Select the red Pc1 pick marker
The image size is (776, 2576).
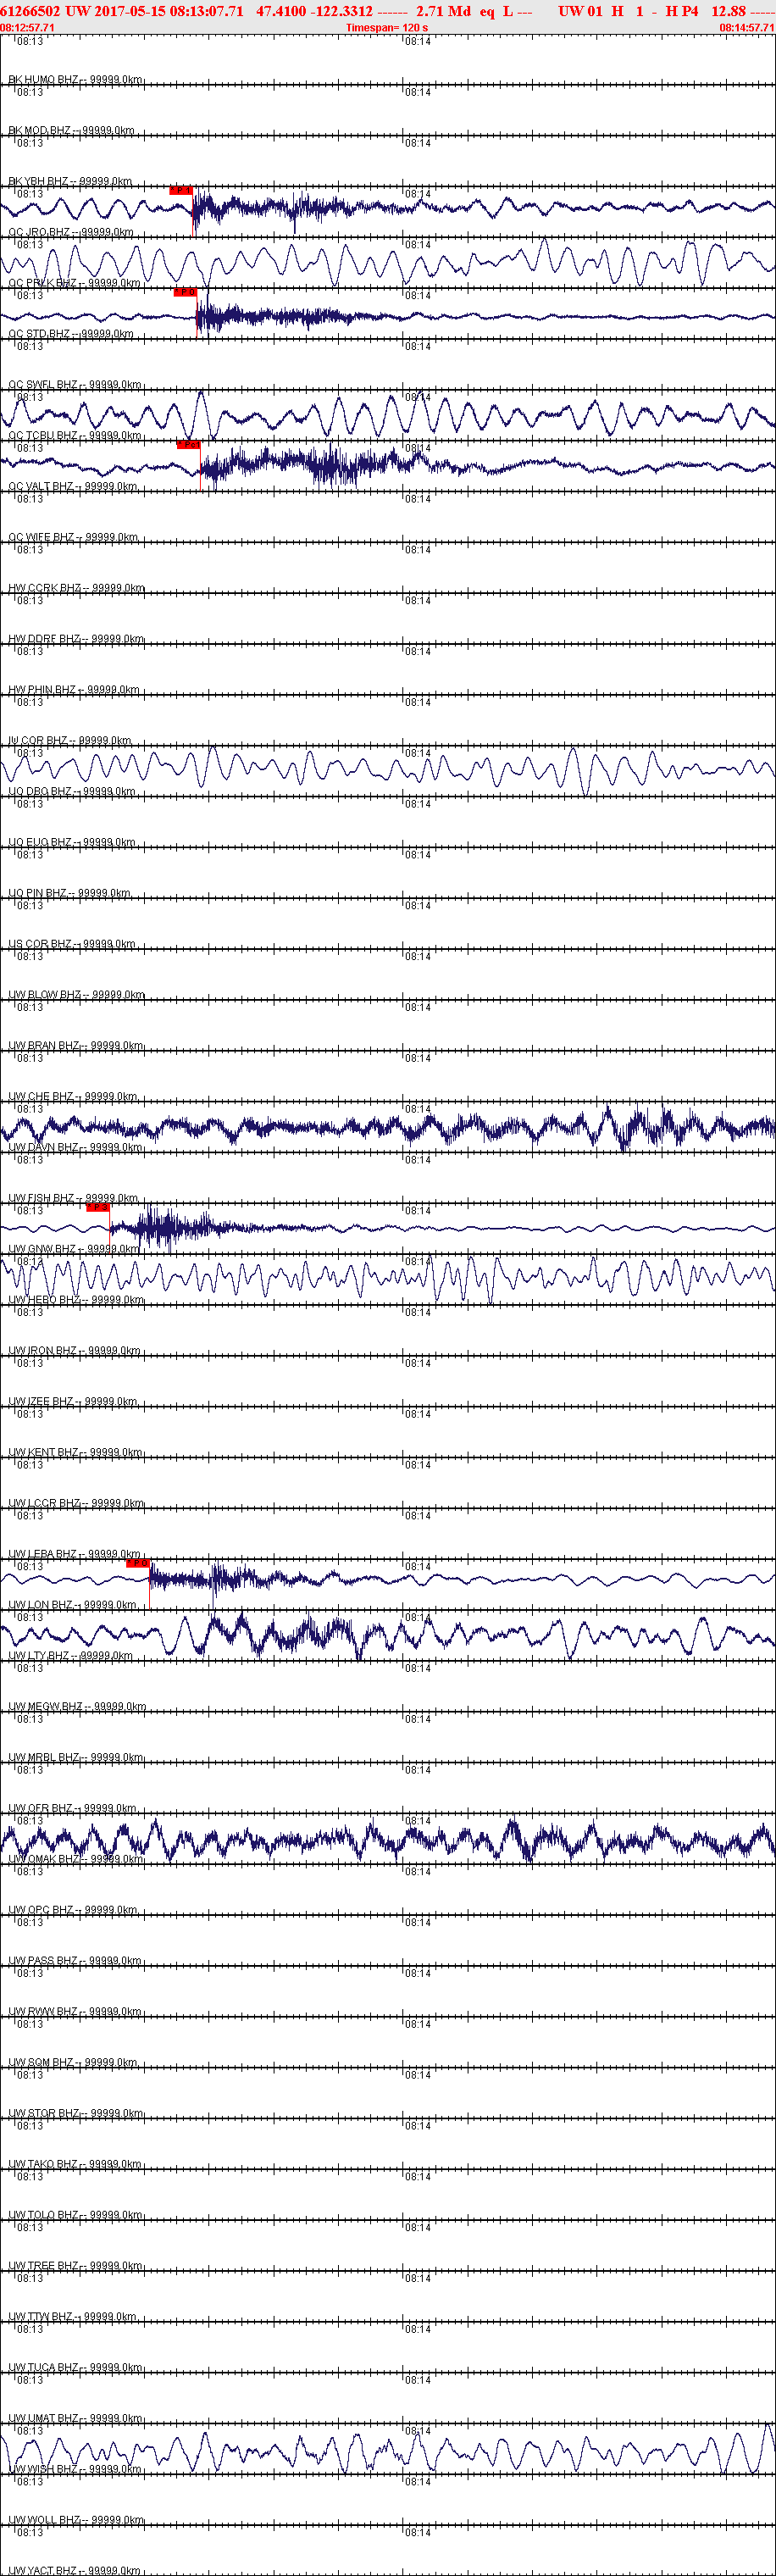[188, 444]
